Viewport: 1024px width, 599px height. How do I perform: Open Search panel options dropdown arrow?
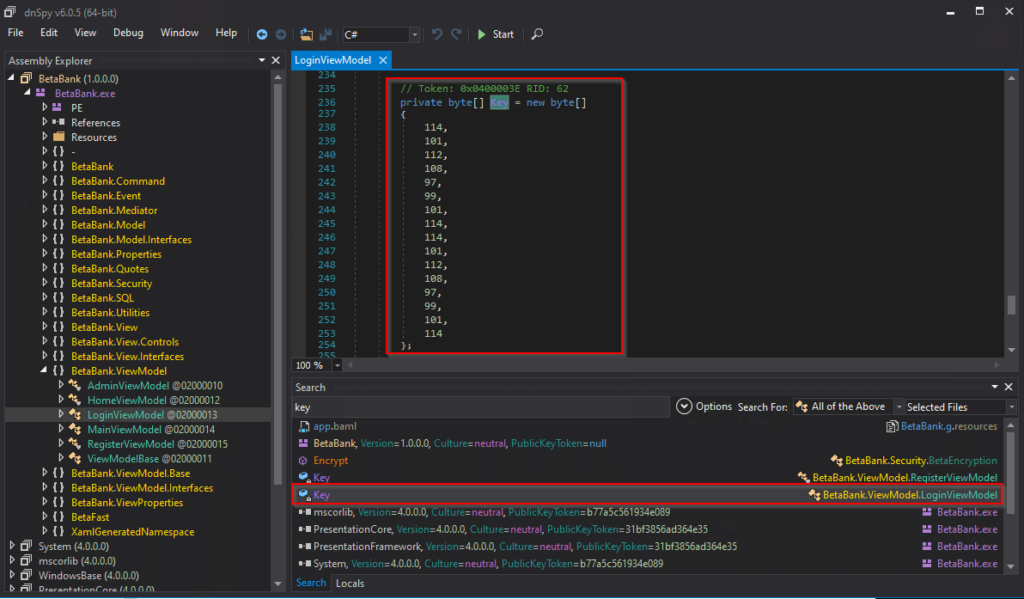click(x=995, y=387)
